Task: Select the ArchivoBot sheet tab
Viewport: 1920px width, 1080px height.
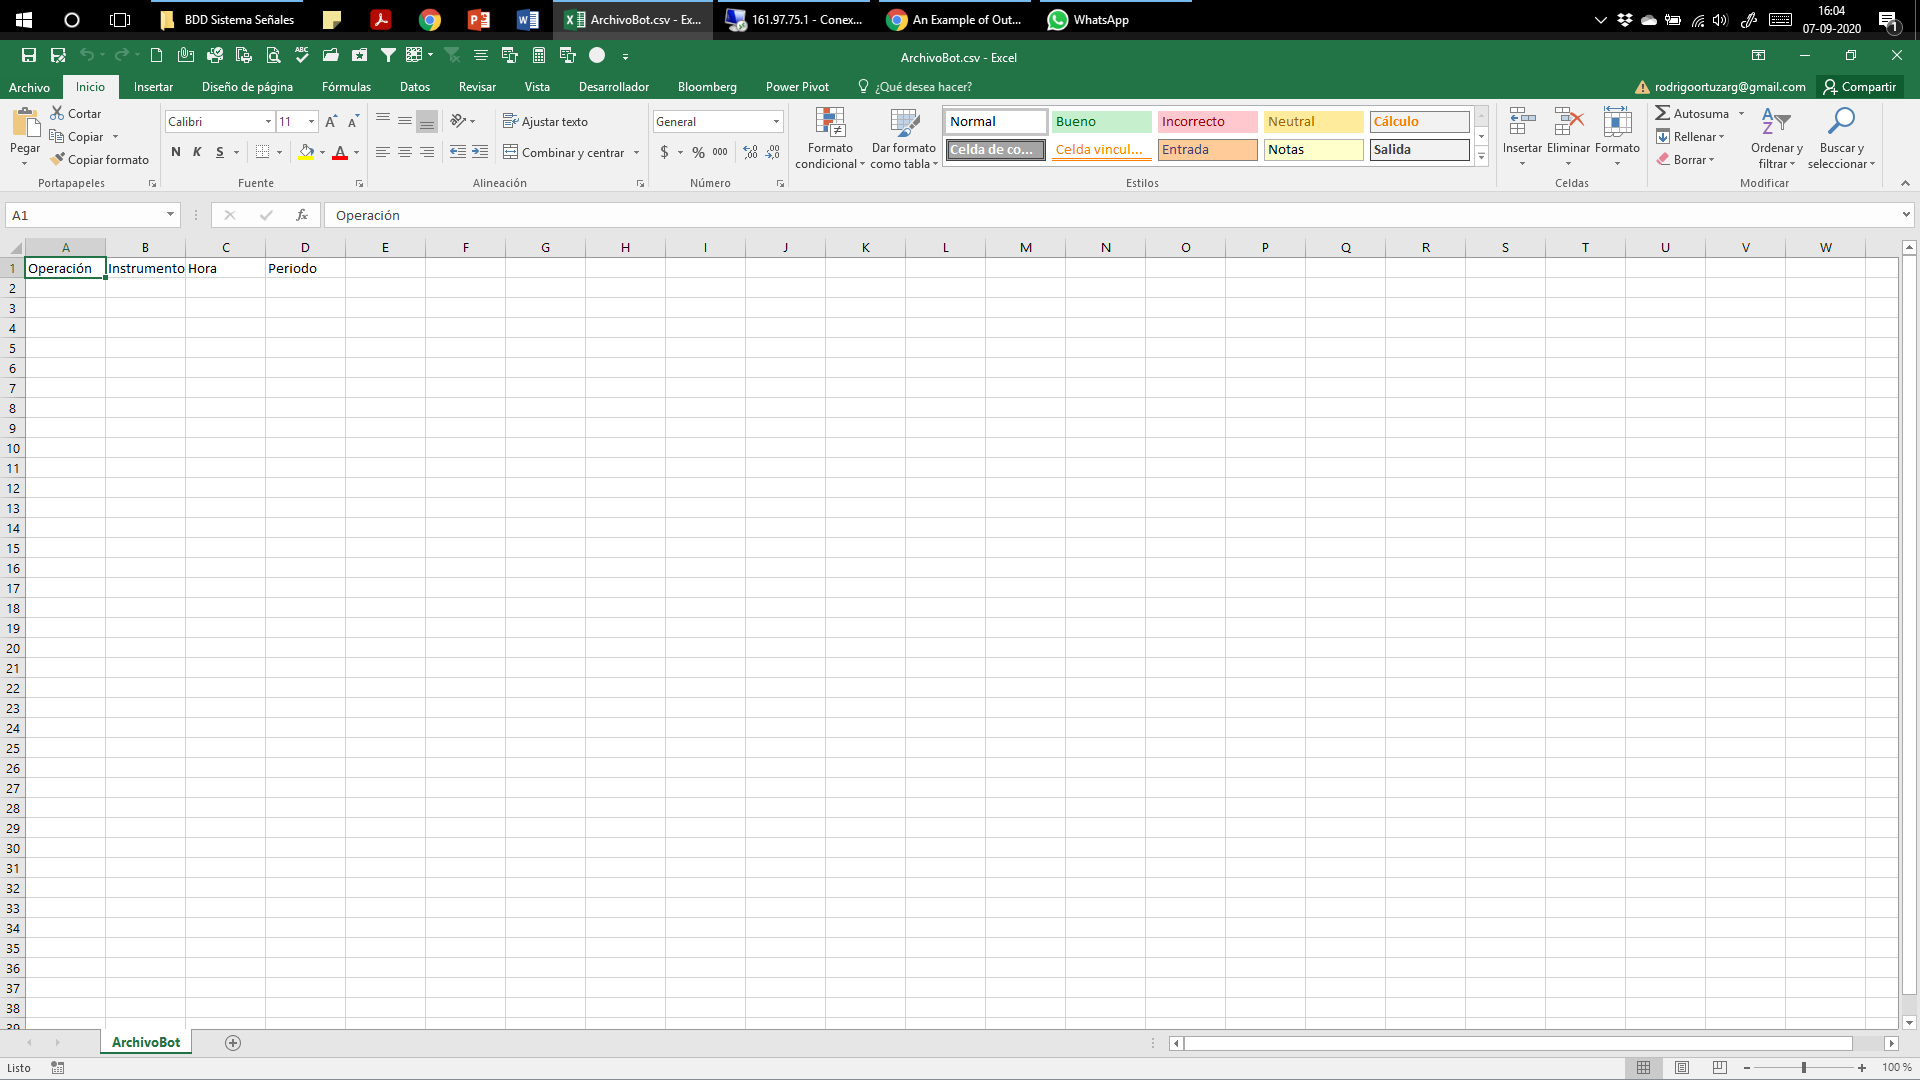Action: 146,1042
